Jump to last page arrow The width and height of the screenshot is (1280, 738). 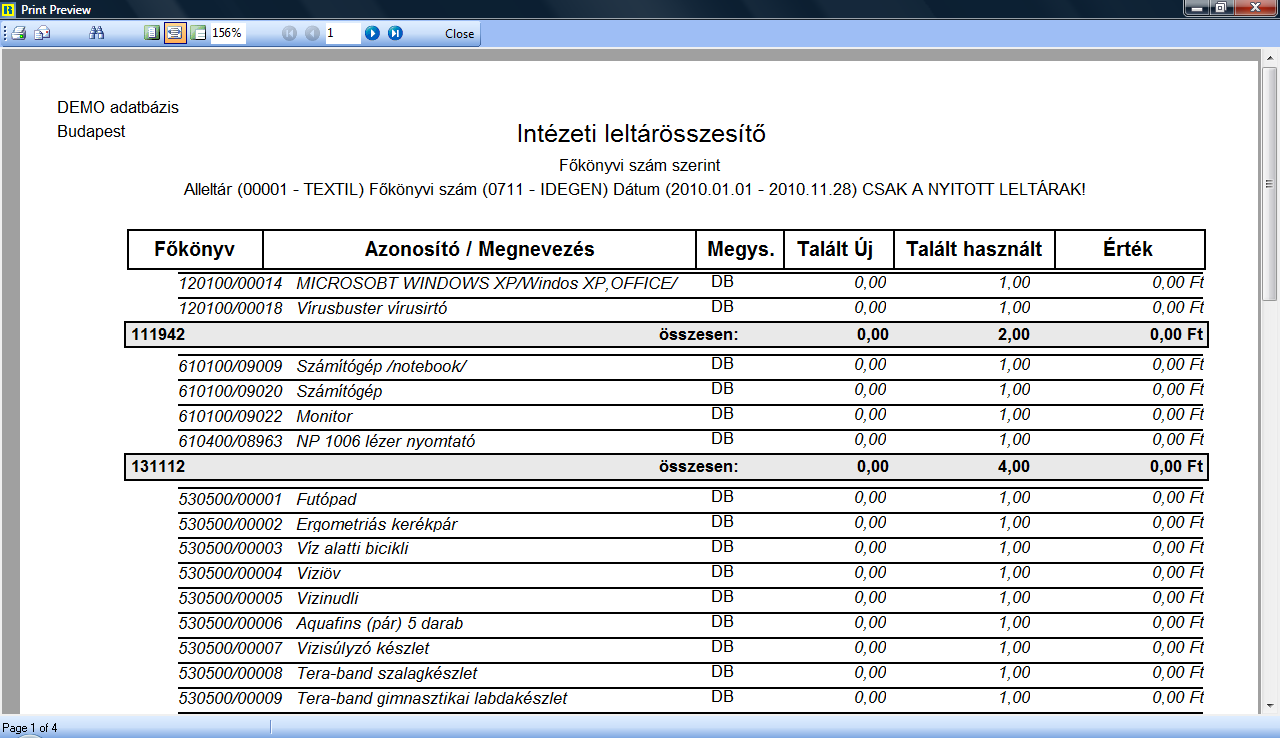395,33
